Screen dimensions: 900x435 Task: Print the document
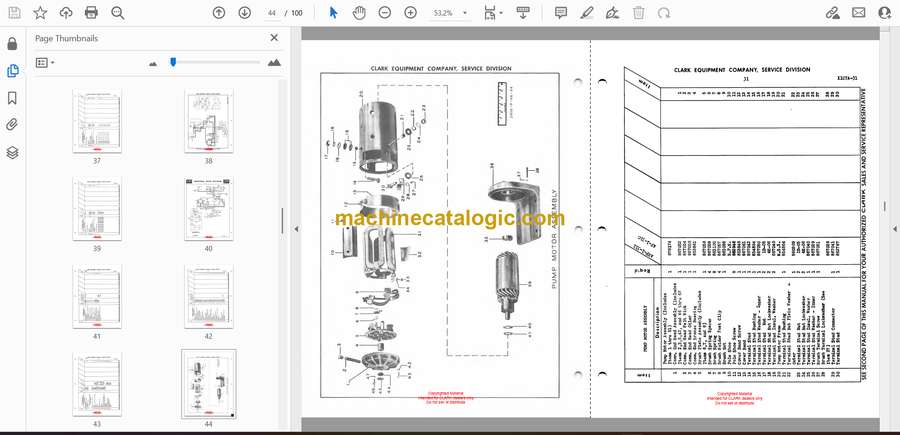point(91,13)
